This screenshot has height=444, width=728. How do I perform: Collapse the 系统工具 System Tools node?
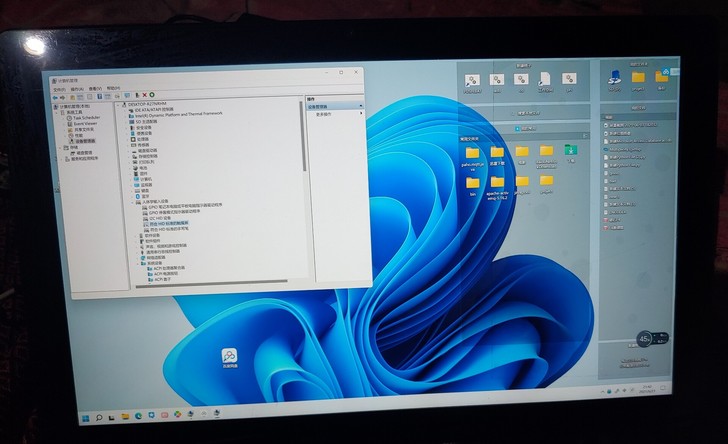click(57, 112)
